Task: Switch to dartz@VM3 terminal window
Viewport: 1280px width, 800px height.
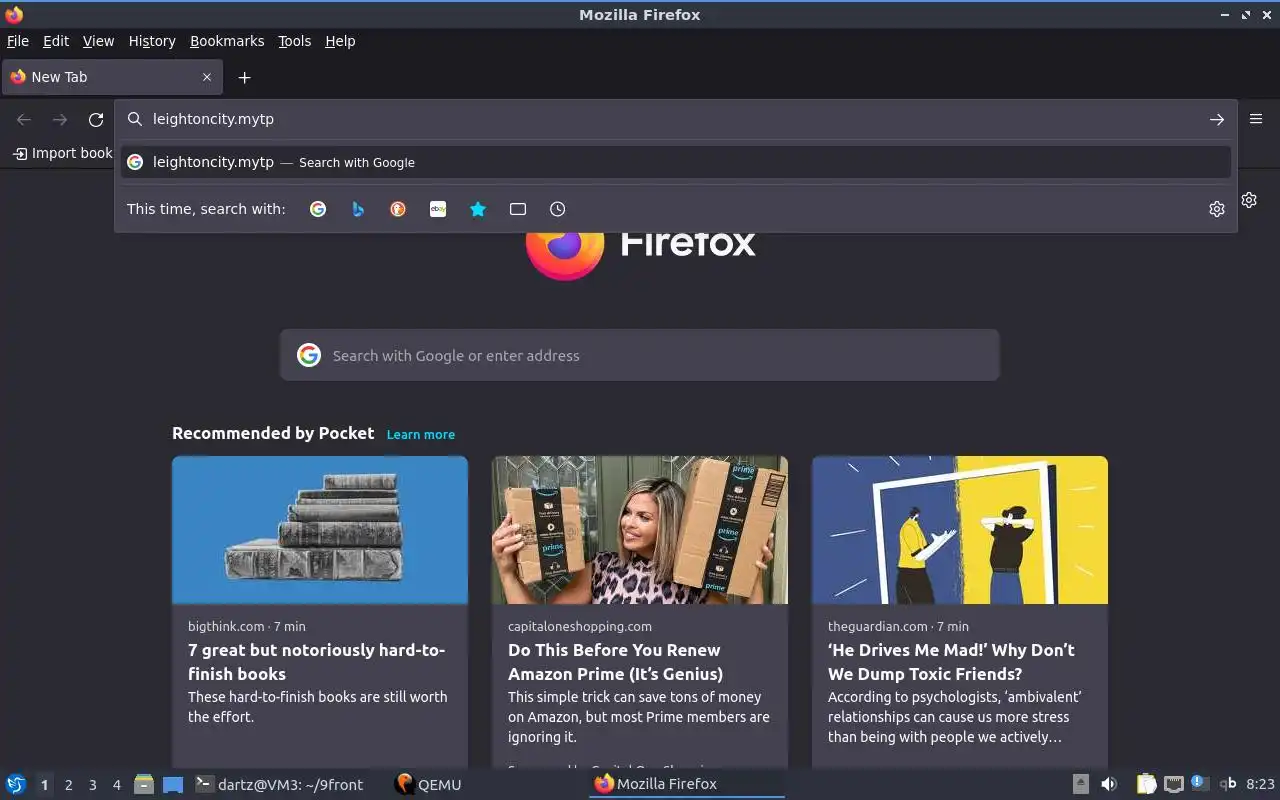Action: (x=278, y=784)
